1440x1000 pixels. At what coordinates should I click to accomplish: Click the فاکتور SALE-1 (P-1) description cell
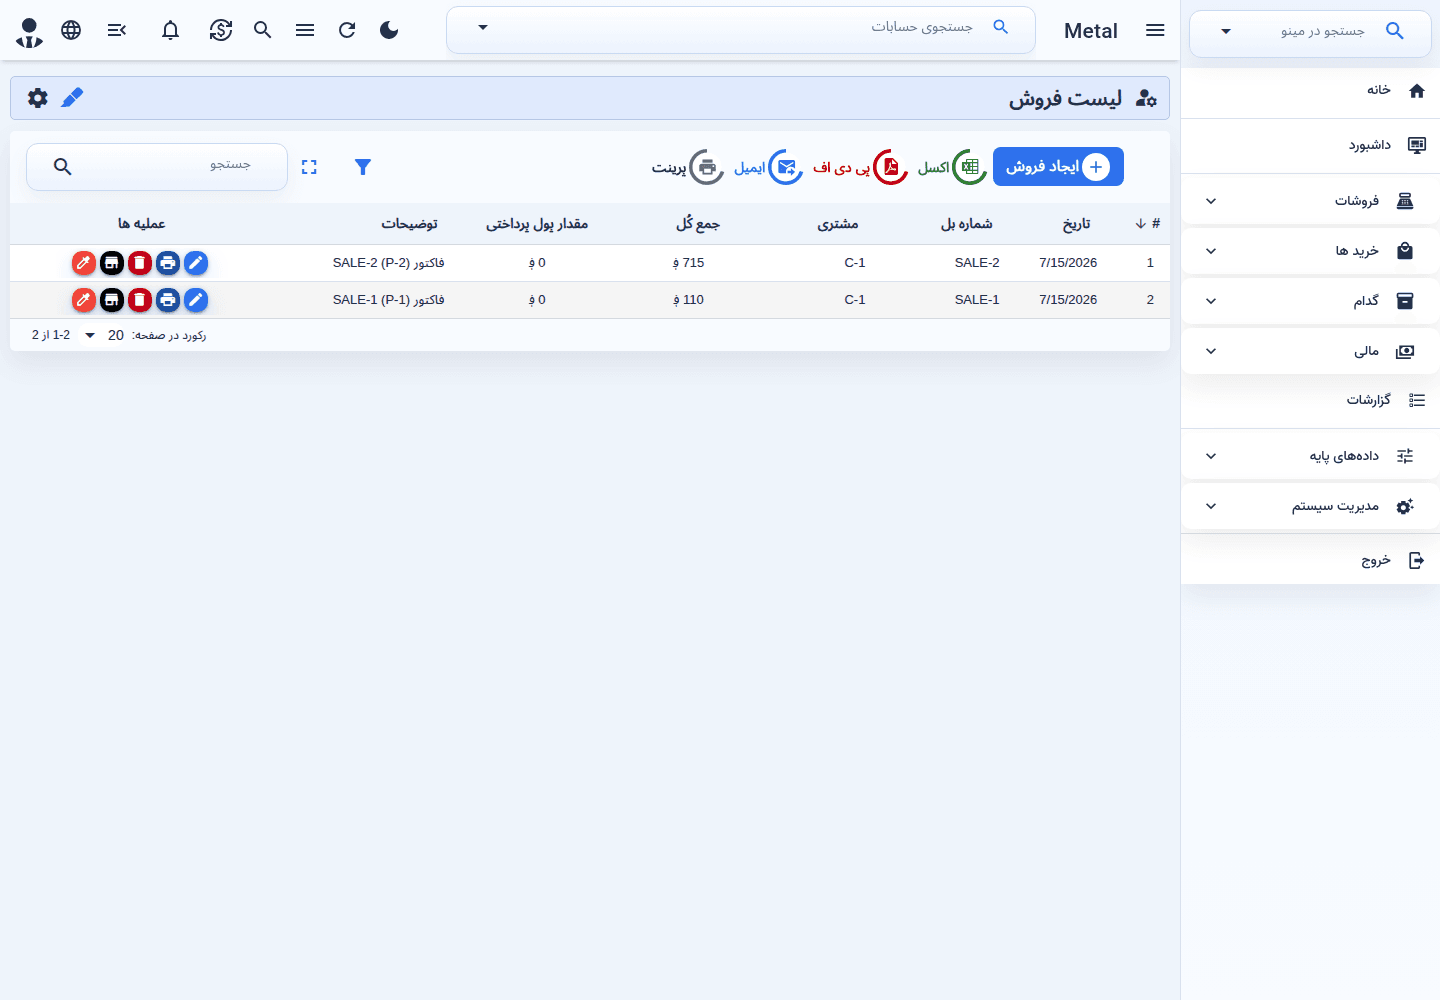click(389, 300)
